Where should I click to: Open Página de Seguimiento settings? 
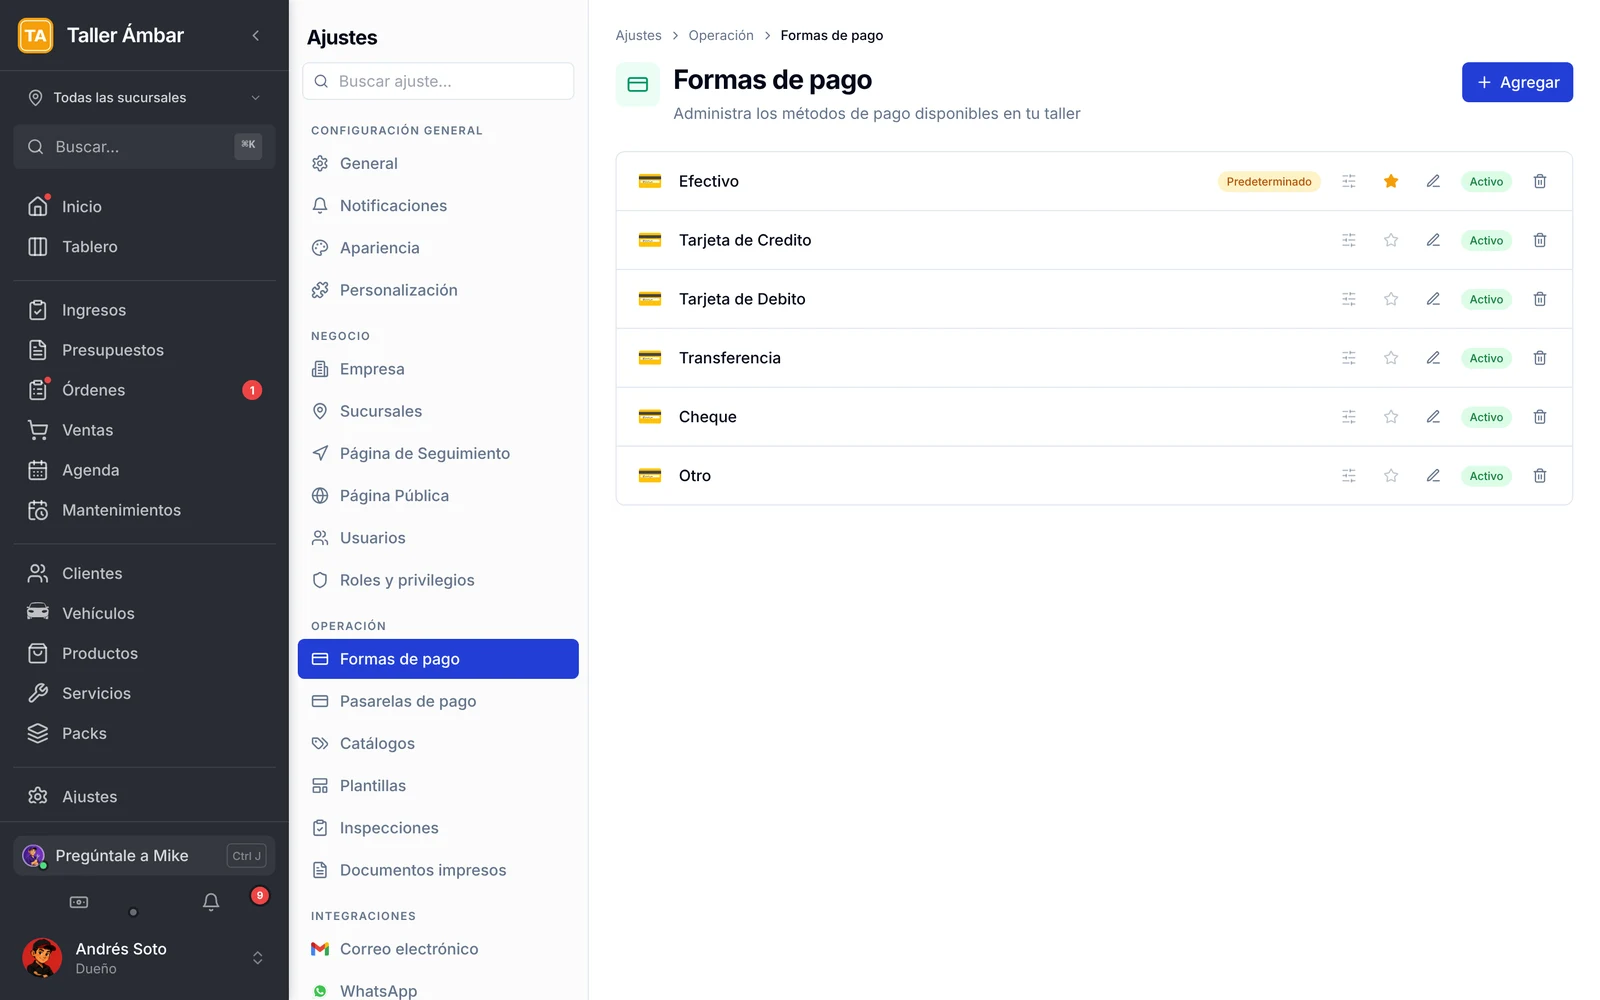[x=438, y=453]
